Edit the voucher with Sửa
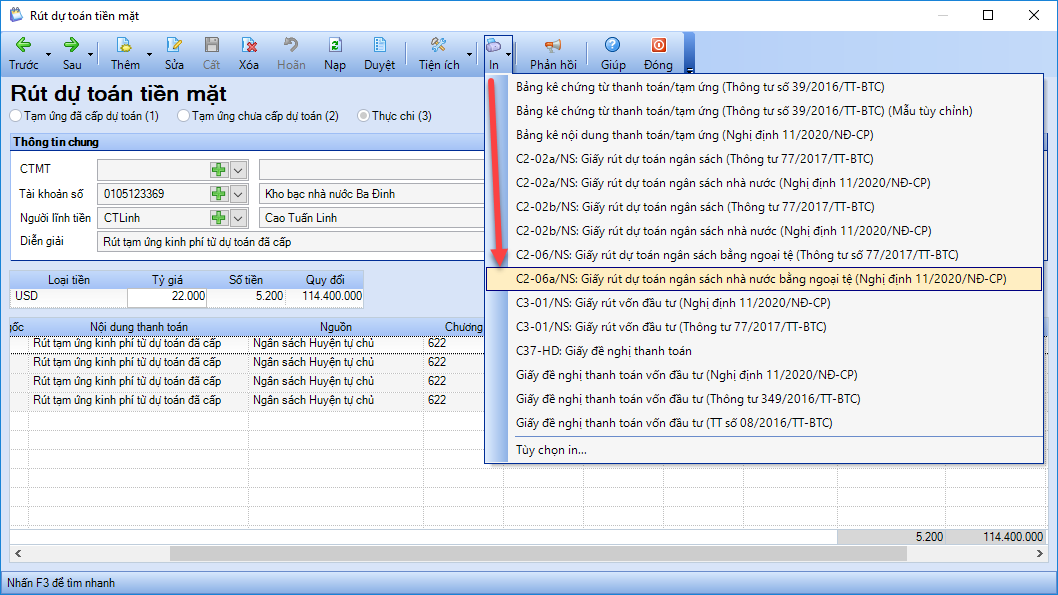The height and width of the screenshot is (595, 1058). [174, 54]
